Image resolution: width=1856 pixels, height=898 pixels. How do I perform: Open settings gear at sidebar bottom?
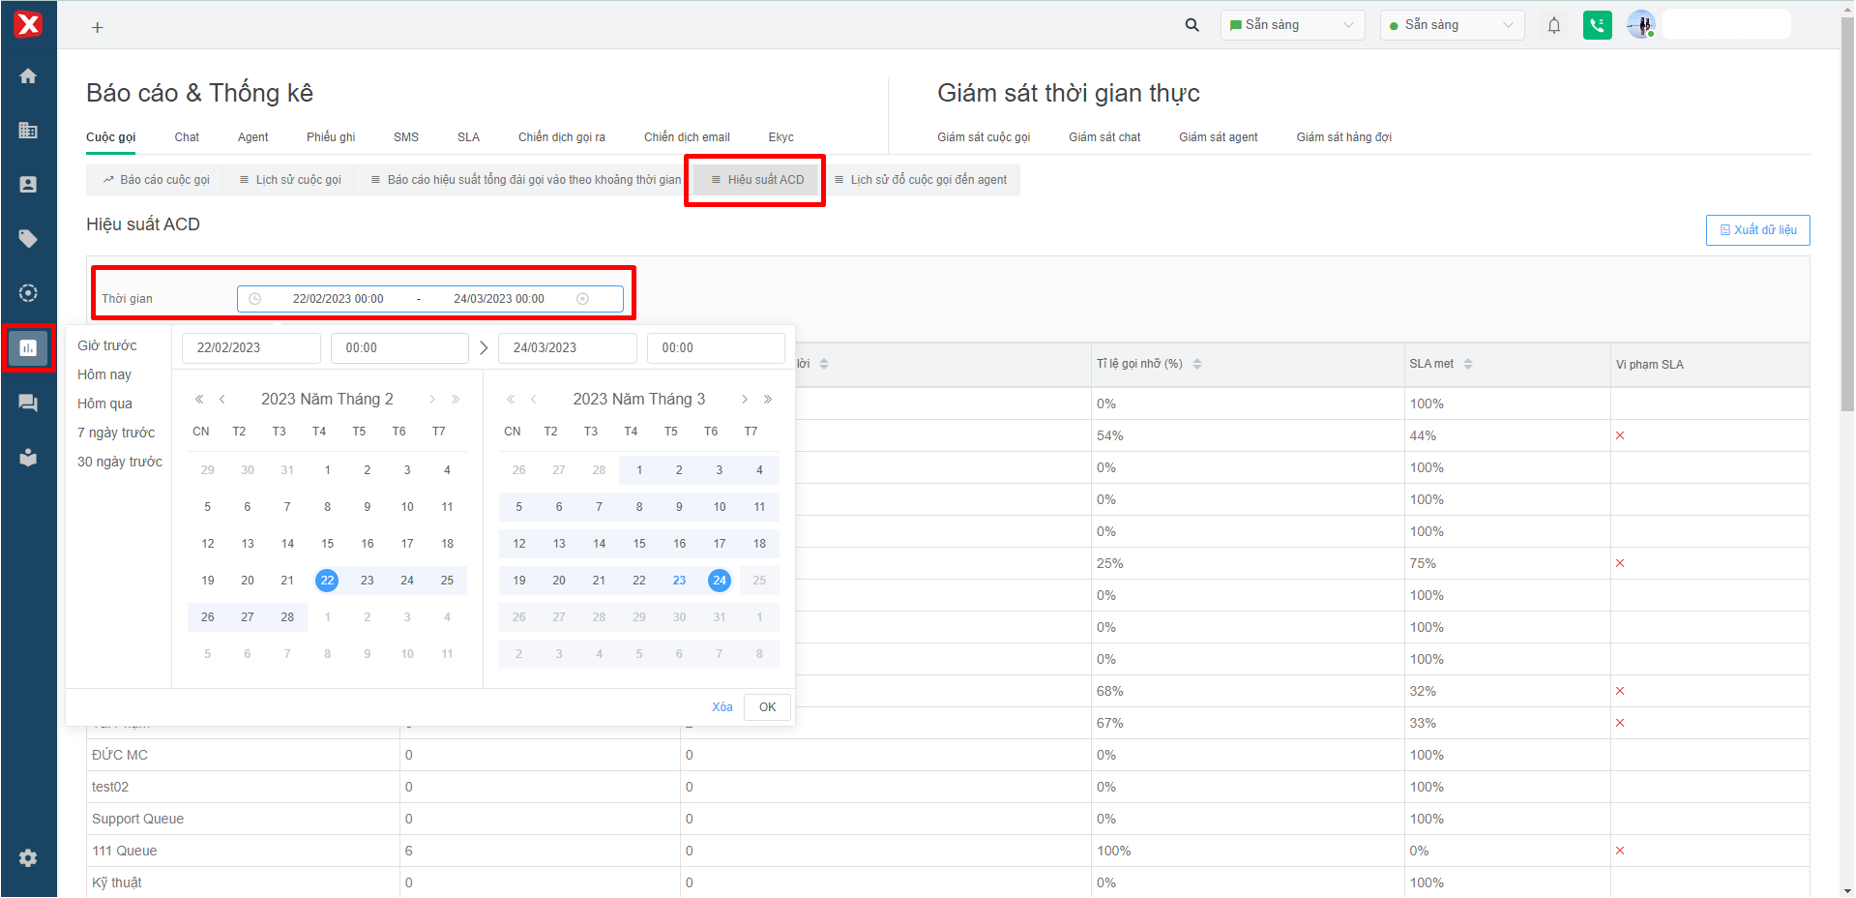[x=28, y=858]
